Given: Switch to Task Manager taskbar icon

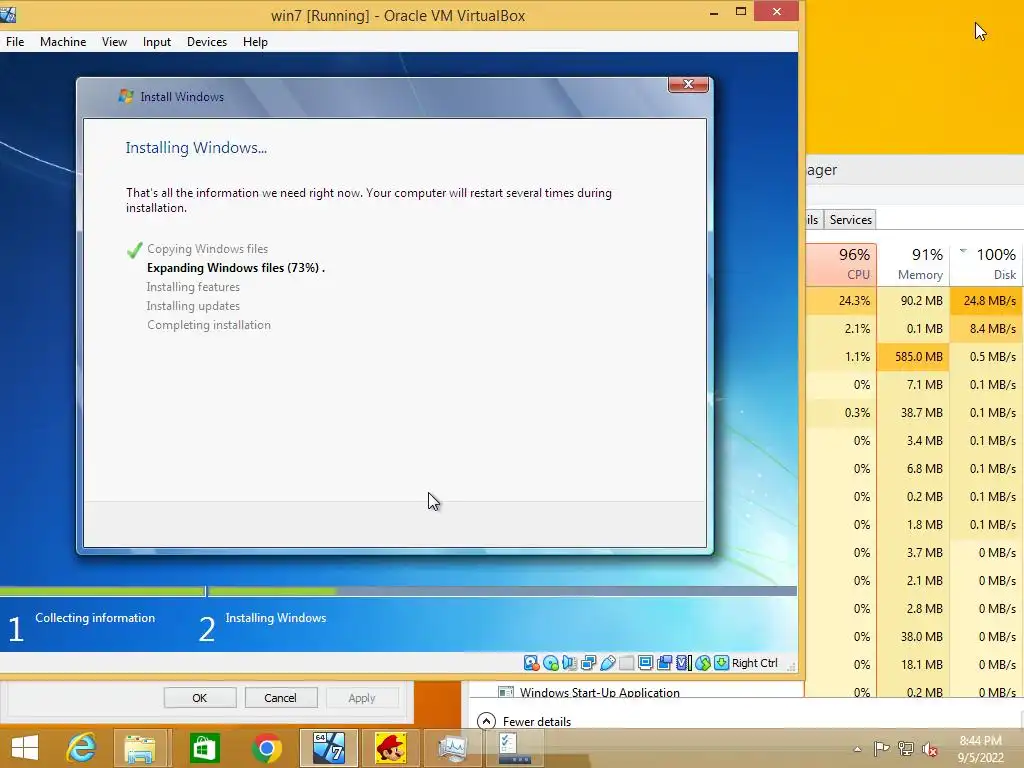Looking at the screenshot, I should tap(453, 748).
